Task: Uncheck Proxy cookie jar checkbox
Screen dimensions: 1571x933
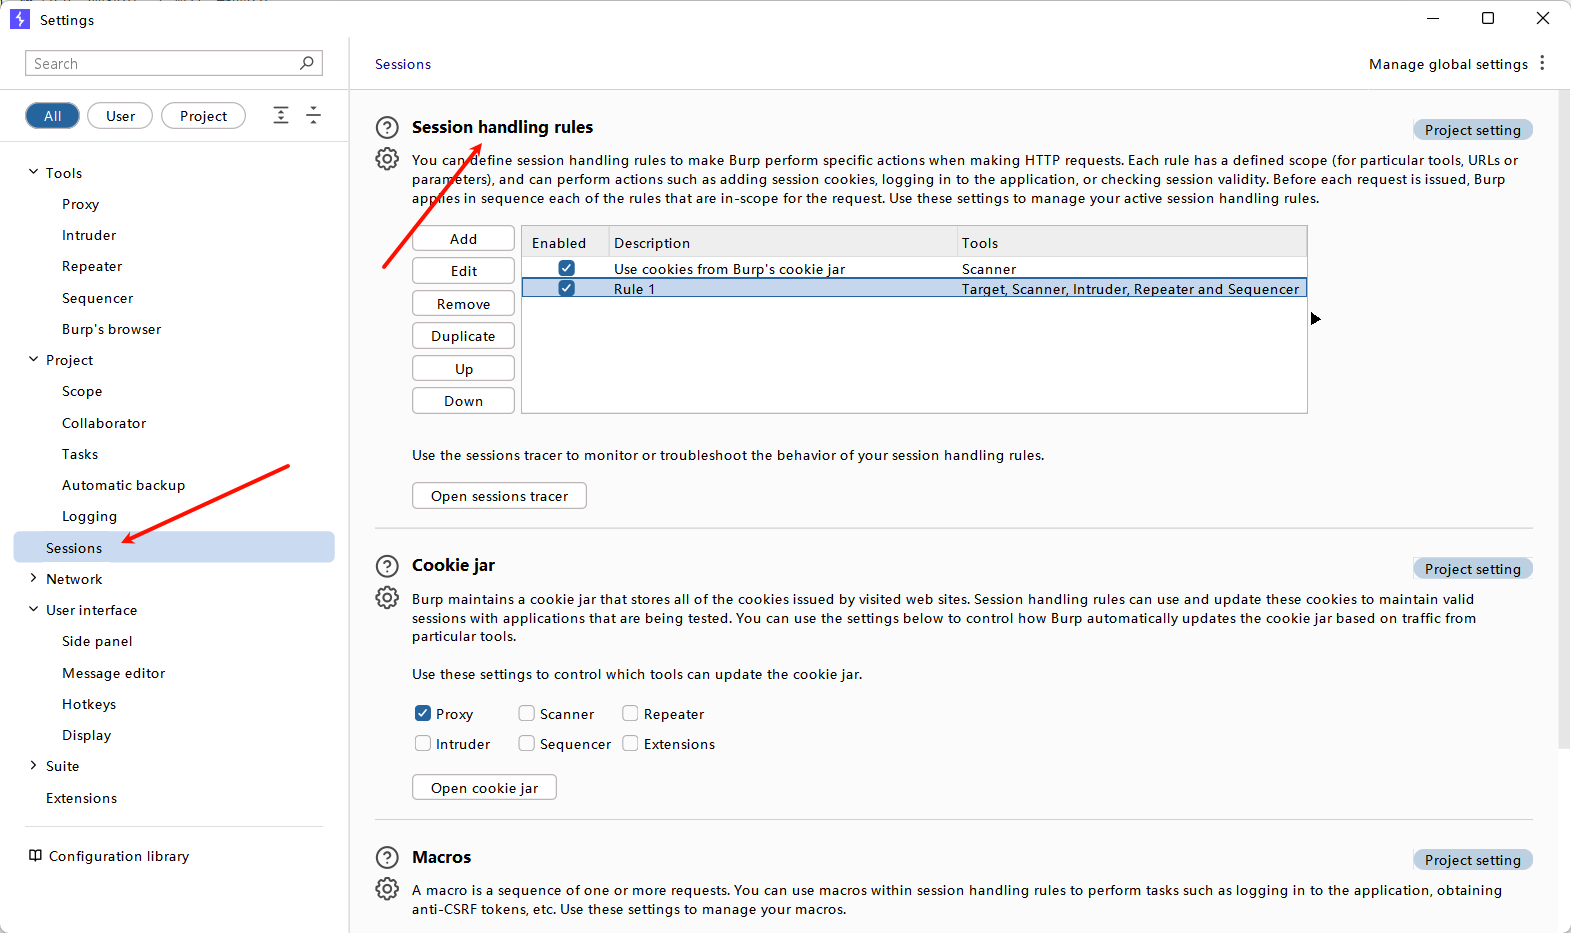Action: 423,714
